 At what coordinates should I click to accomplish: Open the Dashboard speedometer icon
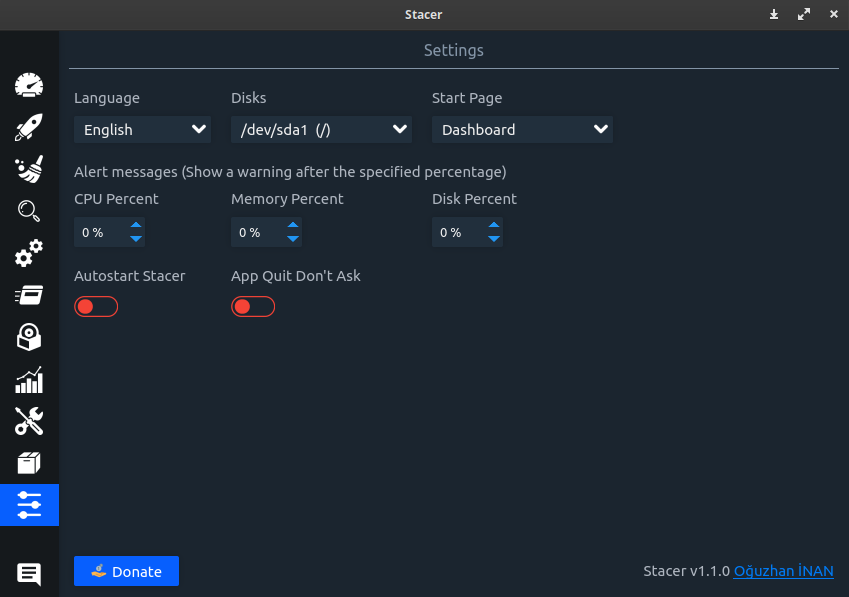[x=29, y=86]
